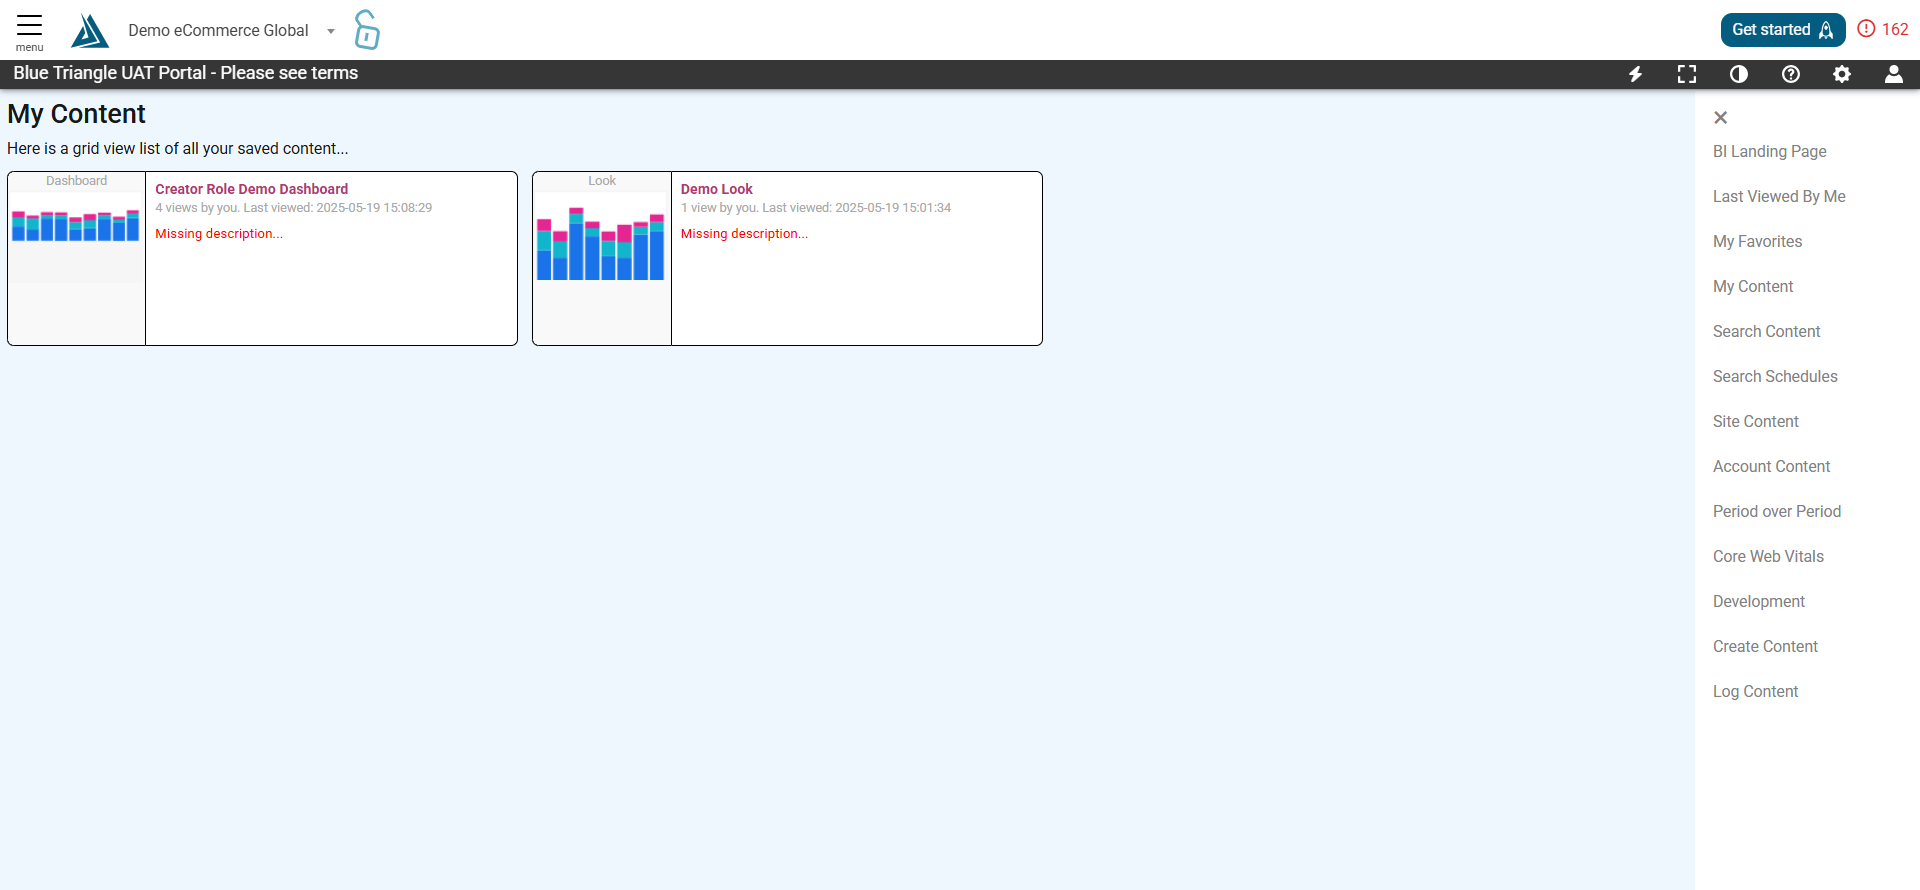Click the Dashboard bar chart thumbnail

[76, 226]
